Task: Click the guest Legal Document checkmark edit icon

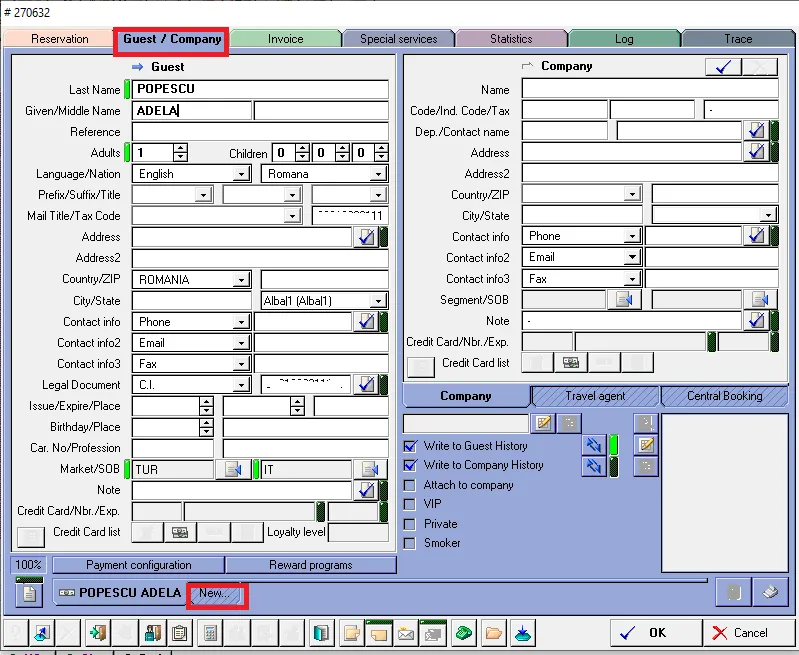Action: point(366,385)
